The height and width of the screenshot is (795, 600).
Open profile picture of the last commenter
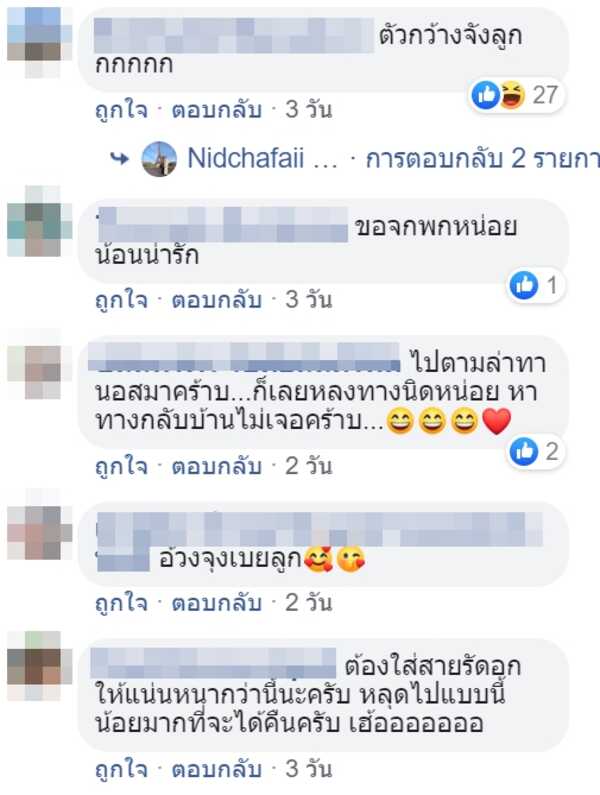[40, 666]
